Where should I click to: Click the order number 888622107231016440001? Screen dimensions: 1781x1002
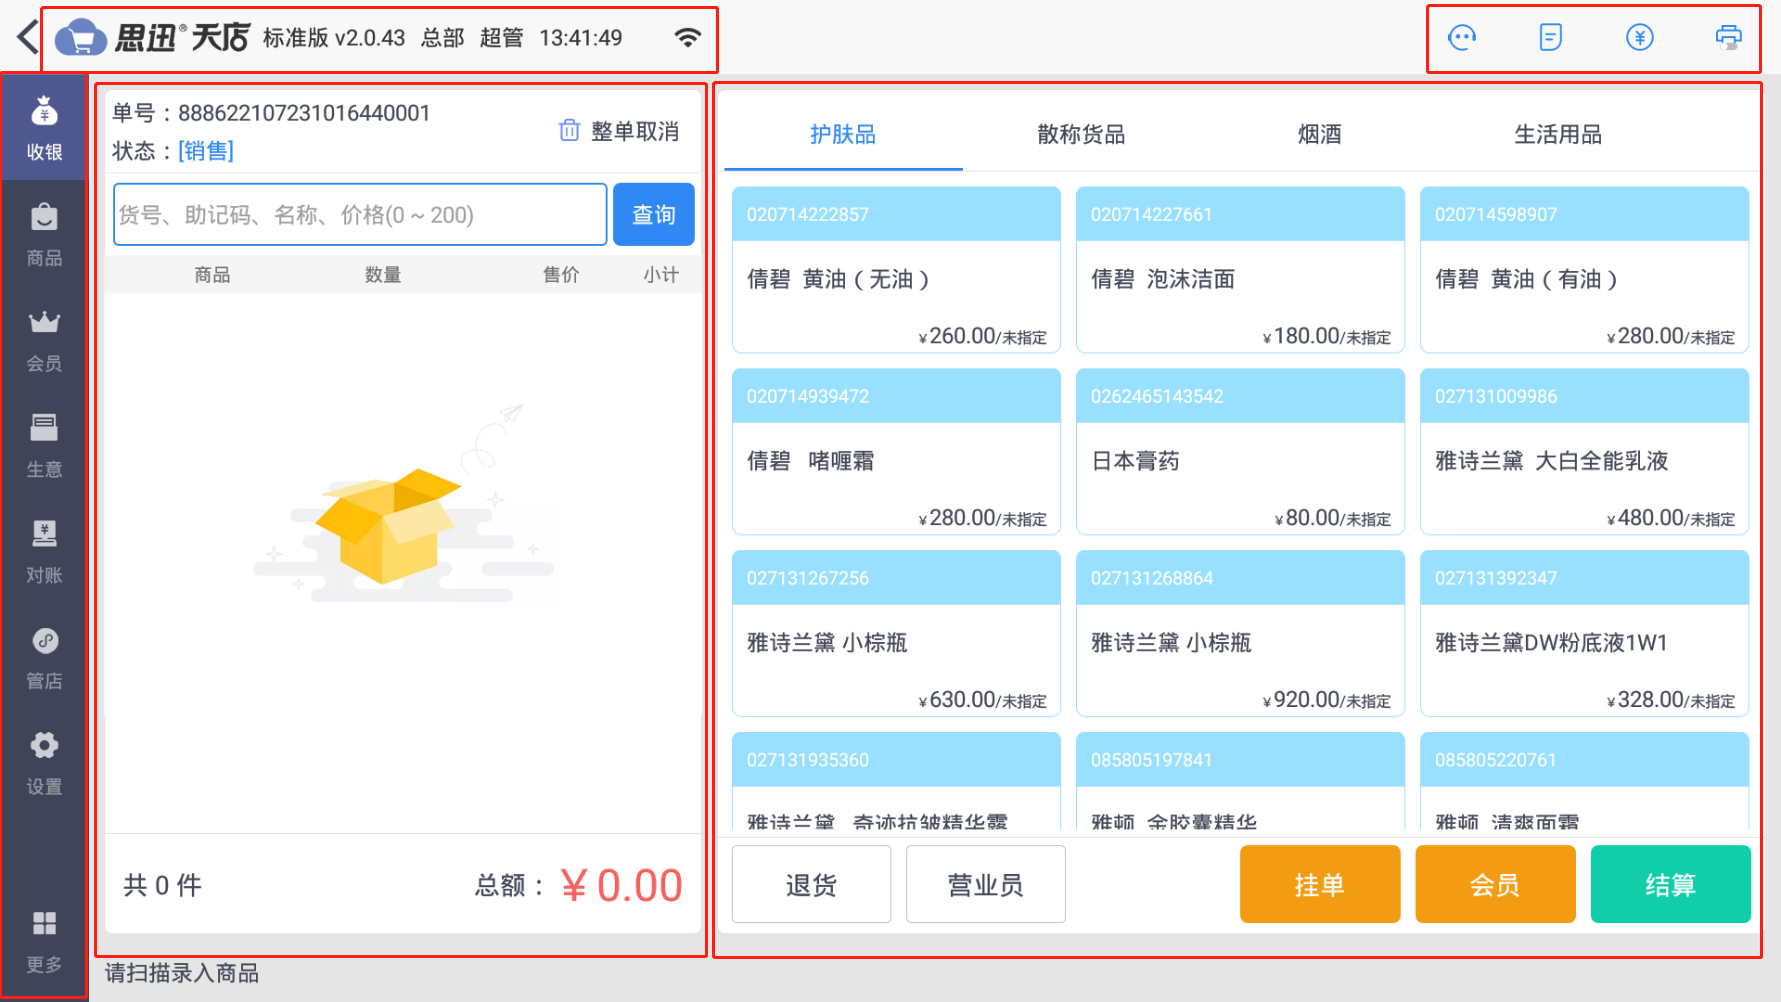click(x=304, y=113)
